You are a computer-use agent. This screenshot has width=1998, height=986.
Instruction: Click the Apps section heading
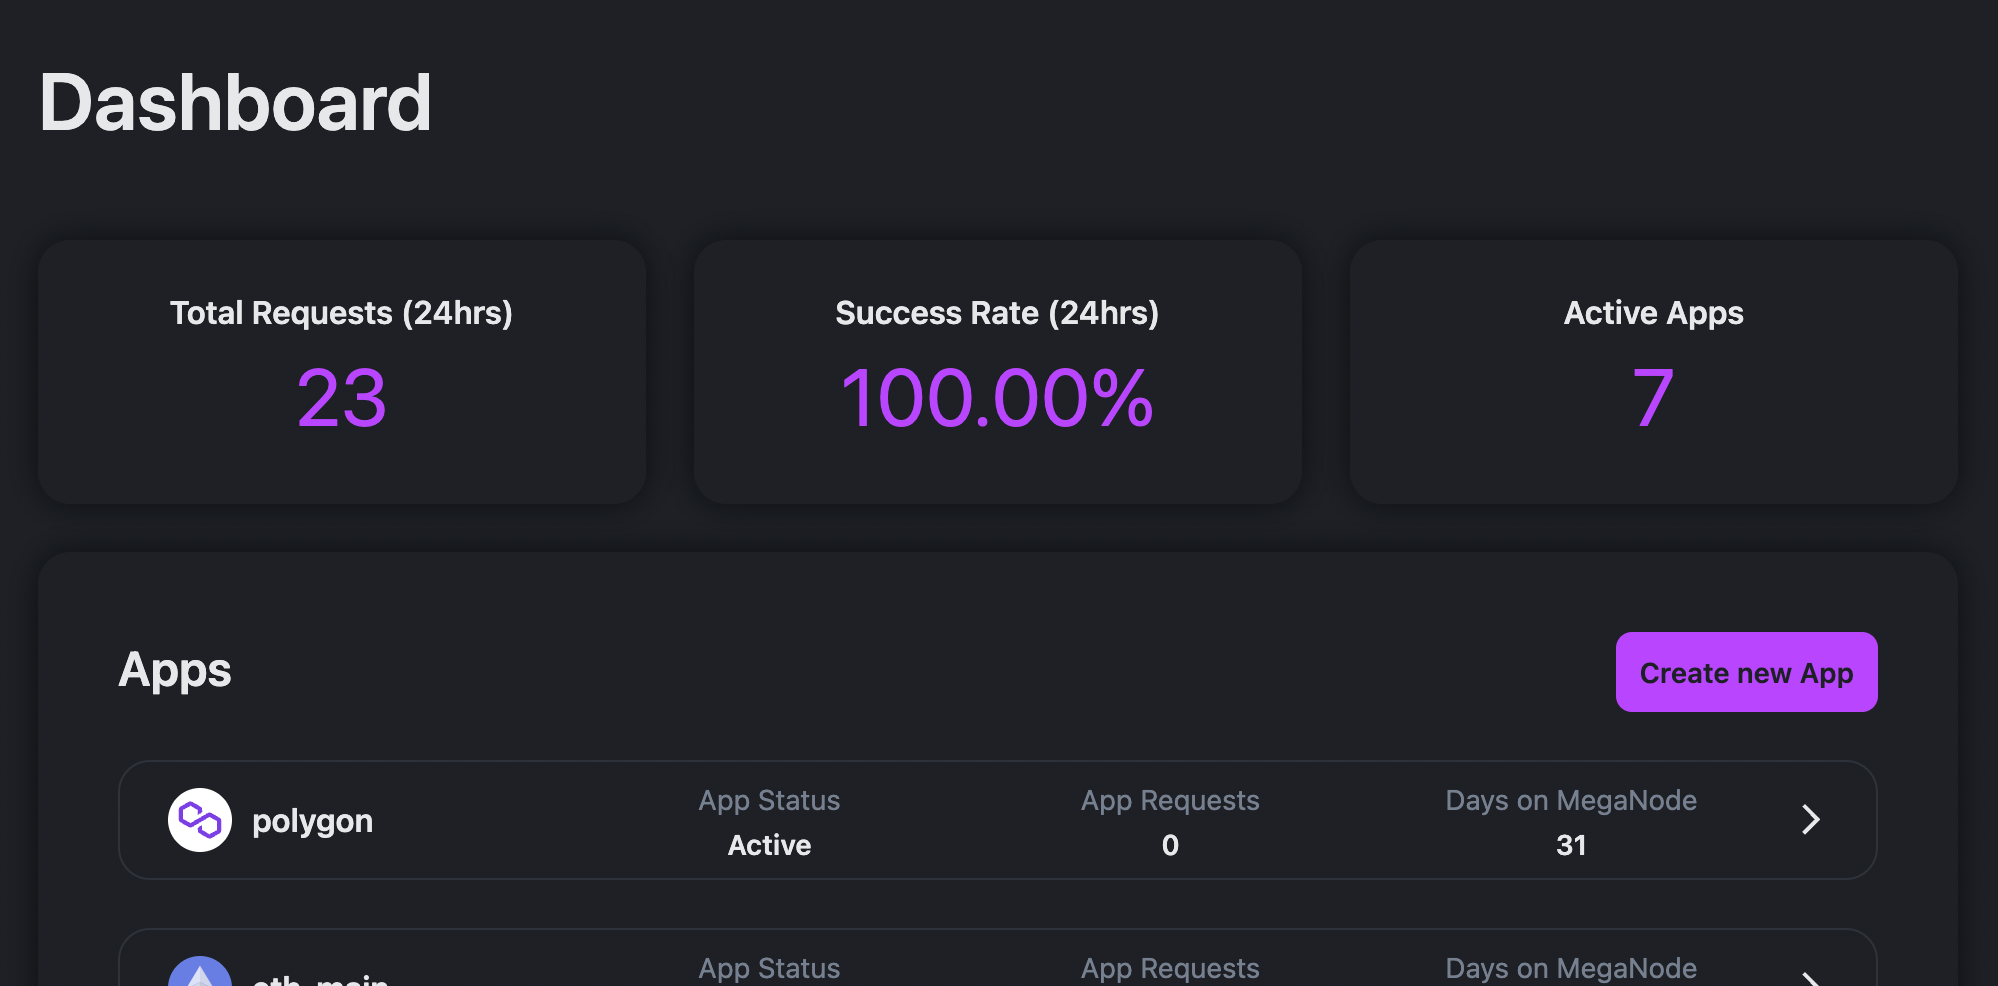(175, 670)
